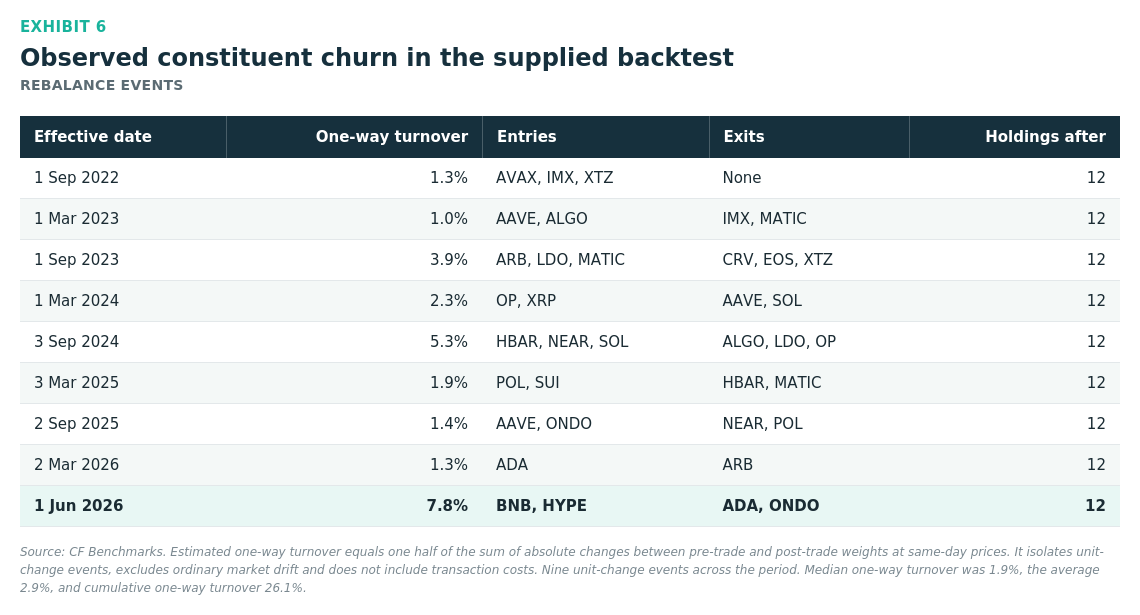The height and width of the screenshot is (615, 1140).
Task: Click the AAVE, ONDO entries cell
Action: [x=544, y=424]
